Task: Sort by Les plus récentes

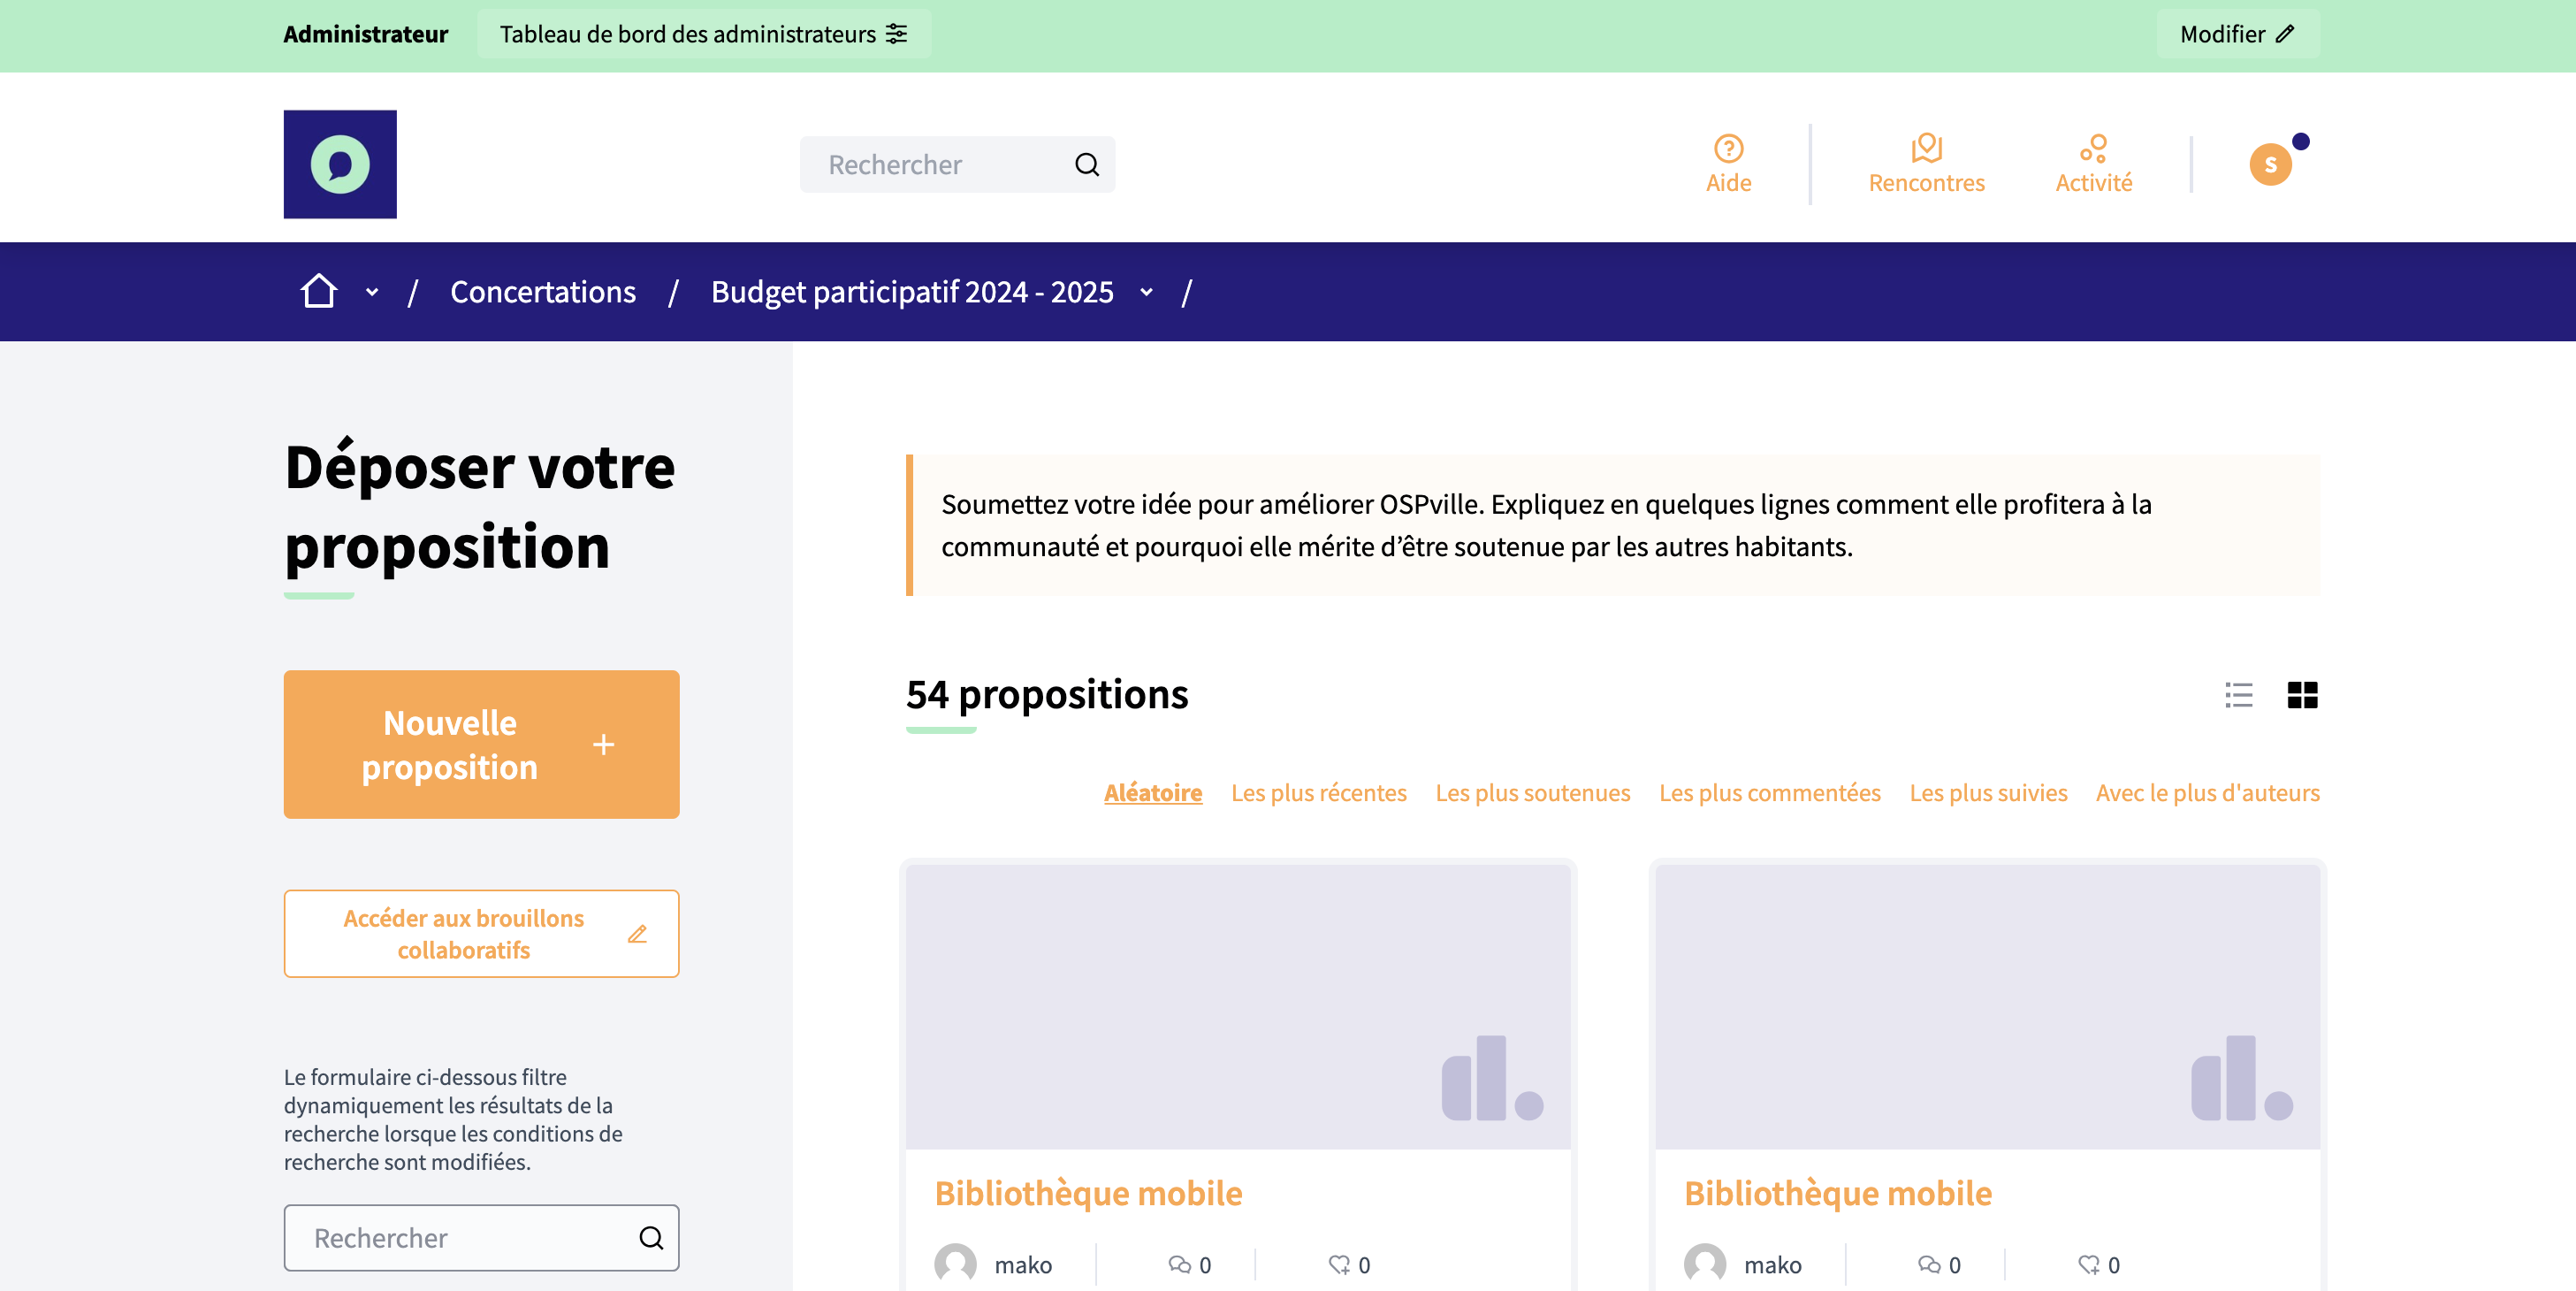Action: [1318, 792]
